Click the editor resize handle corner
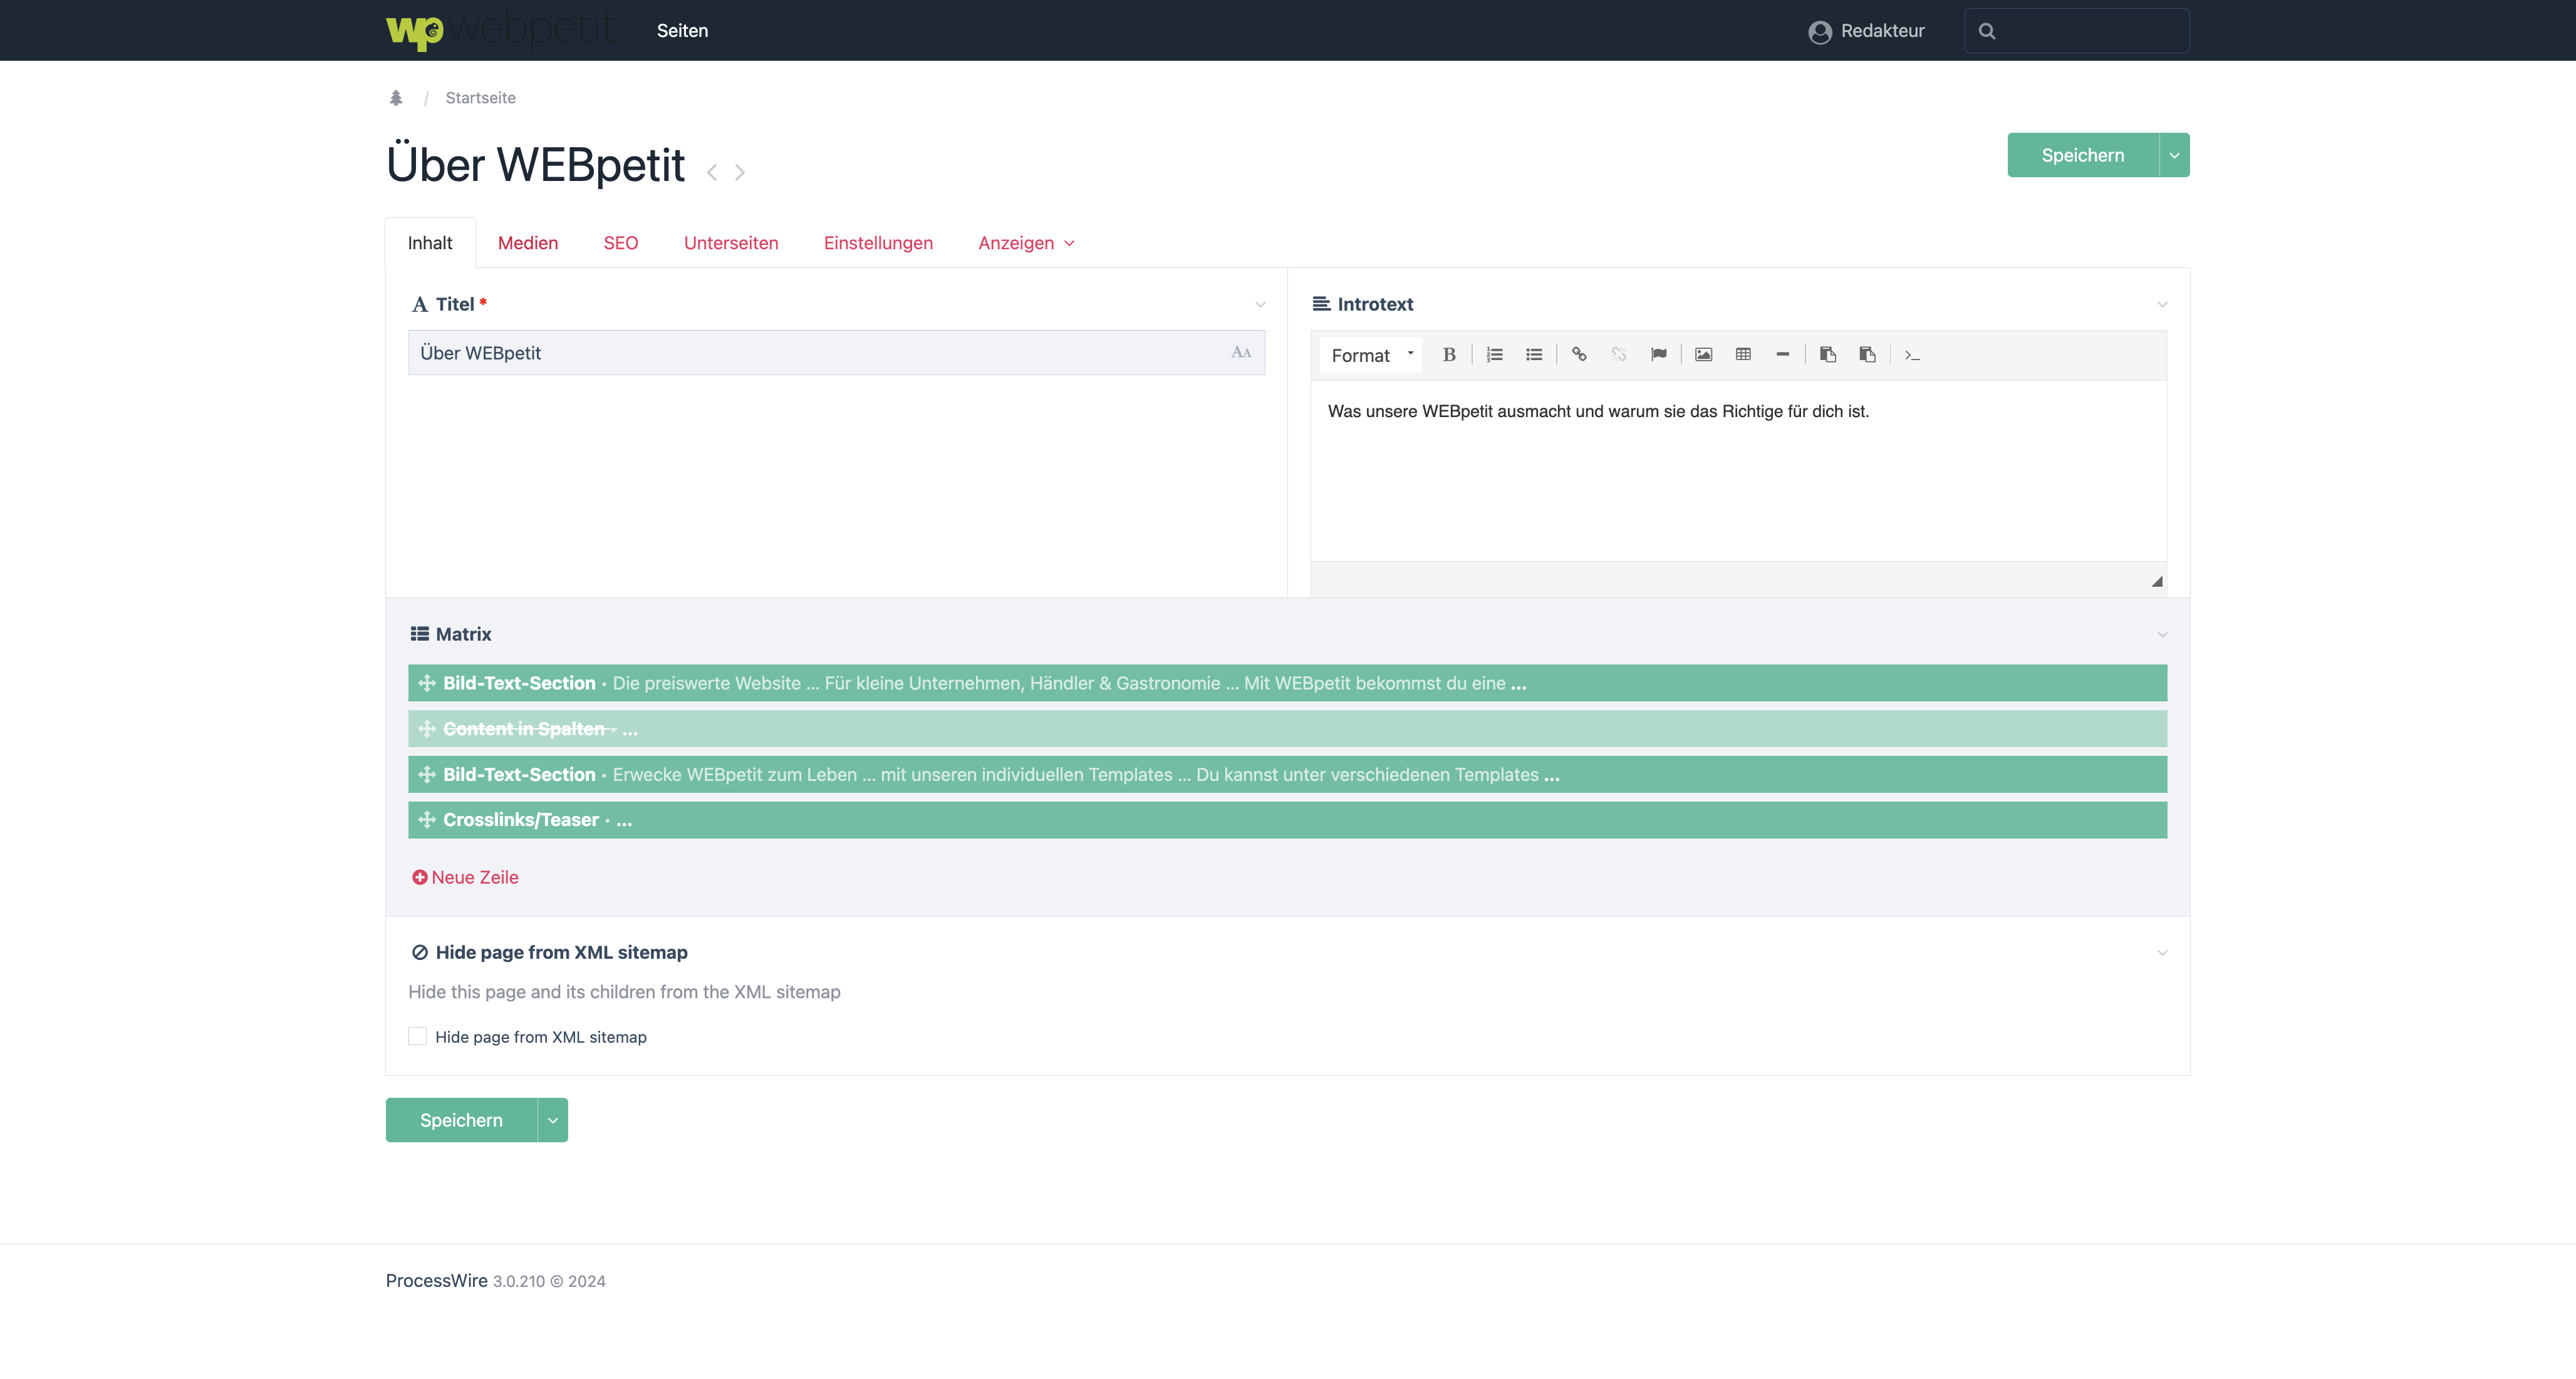Screen dimensions: 2576x1379 2157,581
